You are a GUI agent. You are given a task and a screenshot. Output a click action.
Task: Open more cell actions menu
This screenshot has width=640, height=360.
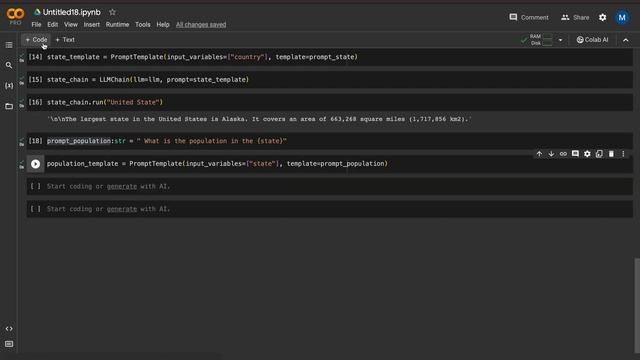click(x=623, y=154)
